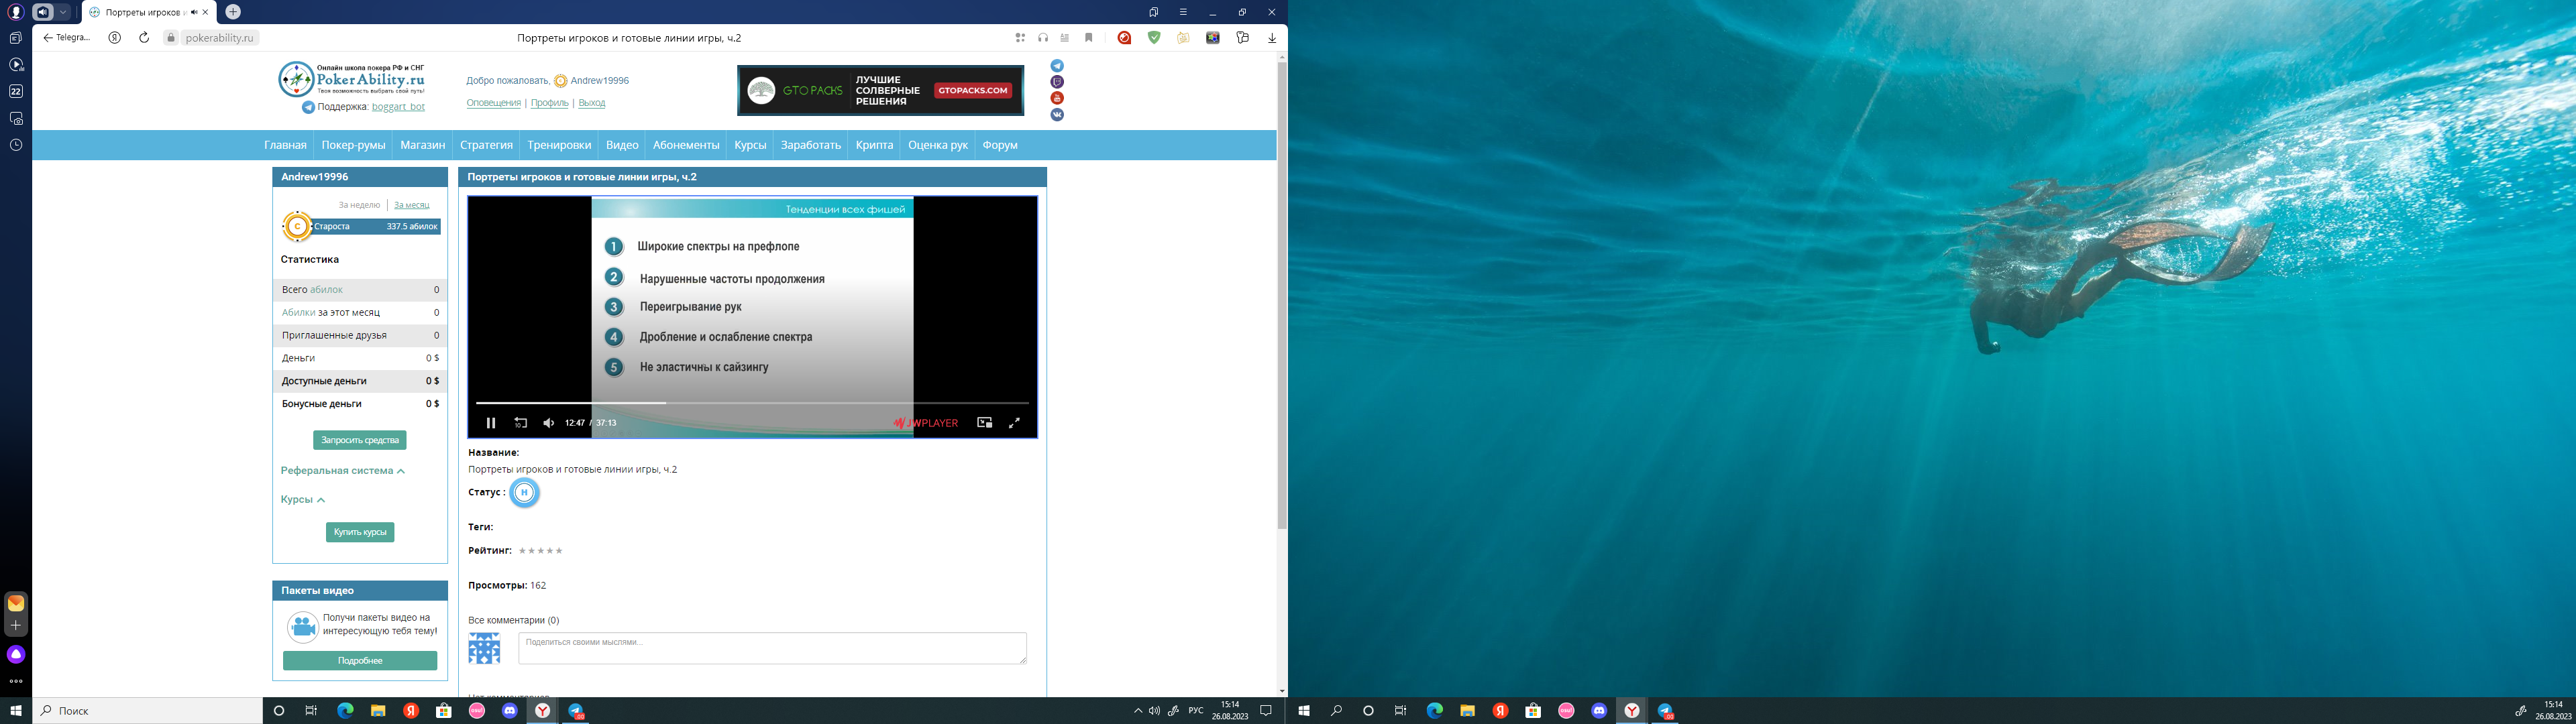Open Telegram social icon beside banner

point(1057,66)
